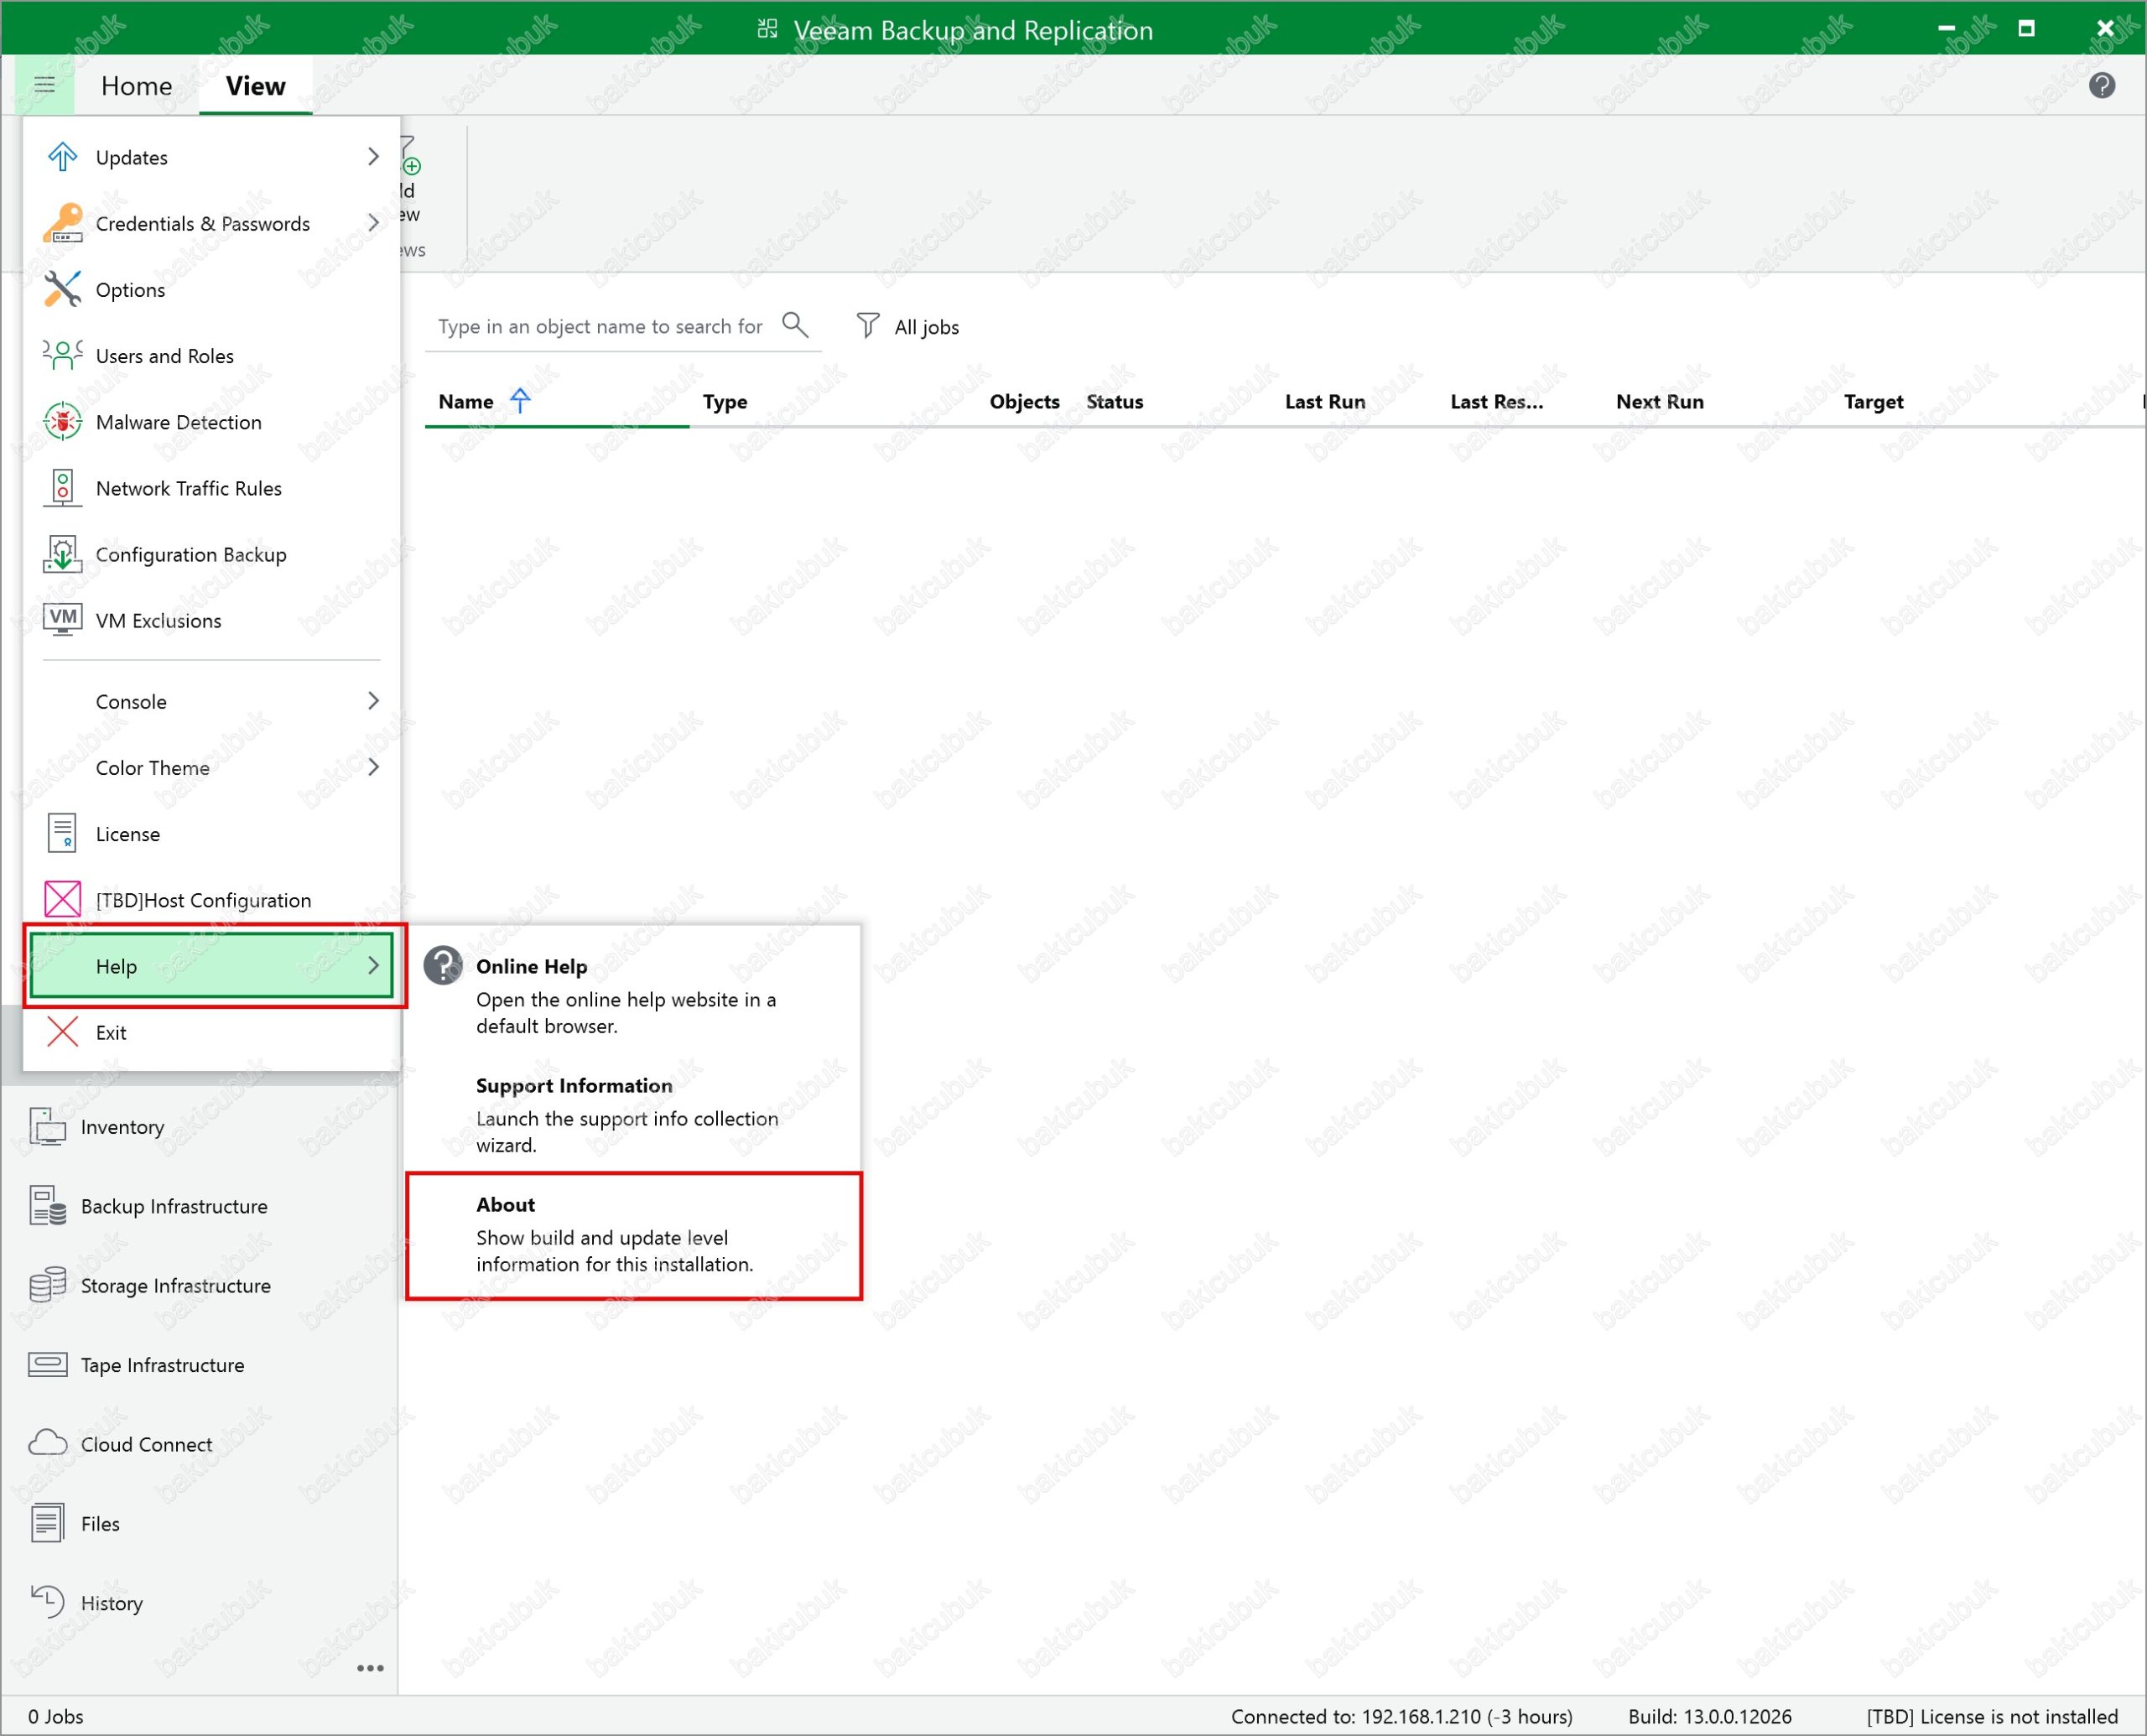The height and width of the screenshot is (1736, 2147).
Task: Click the Inventory sidebar icon
Action: pos(47,1127)
